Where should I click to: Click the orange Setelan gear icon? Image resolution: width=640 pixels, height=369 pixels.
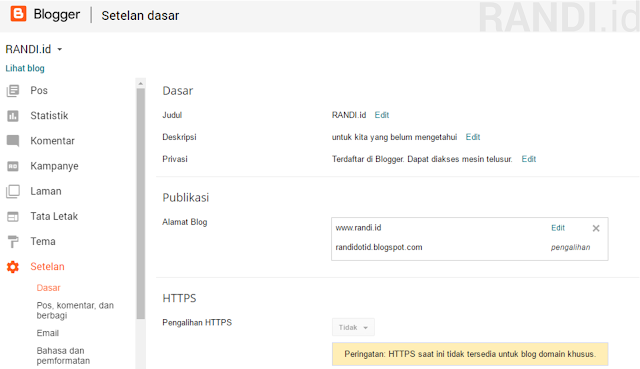point(13,267)
